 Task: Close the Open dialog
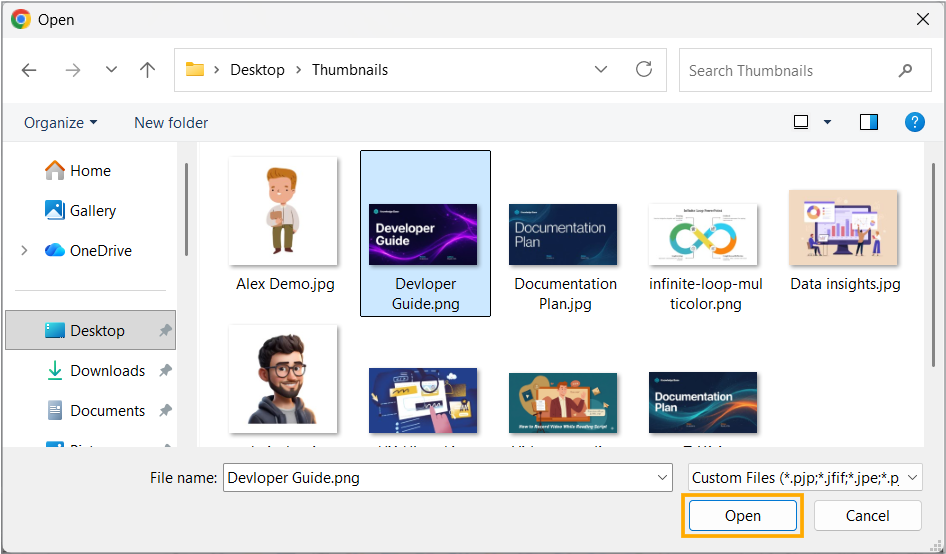922,19
